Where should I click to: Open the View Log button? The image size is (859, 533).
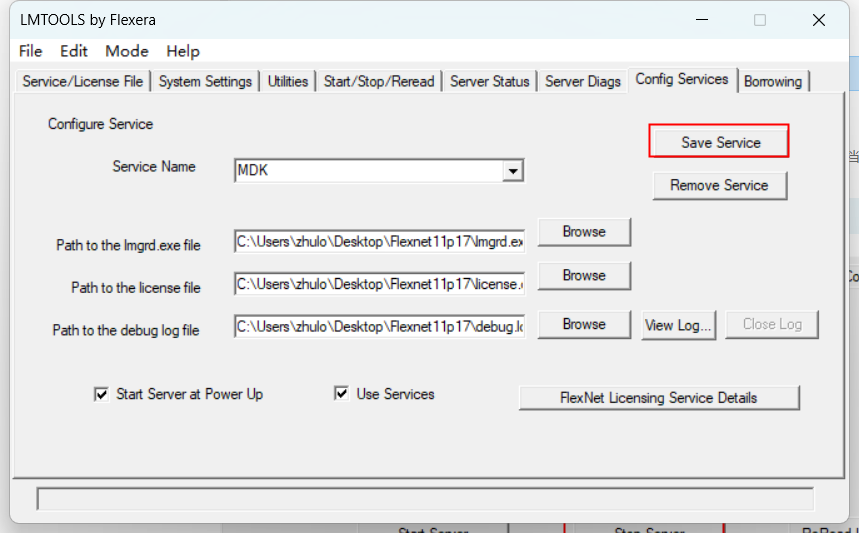click(679, 324)
